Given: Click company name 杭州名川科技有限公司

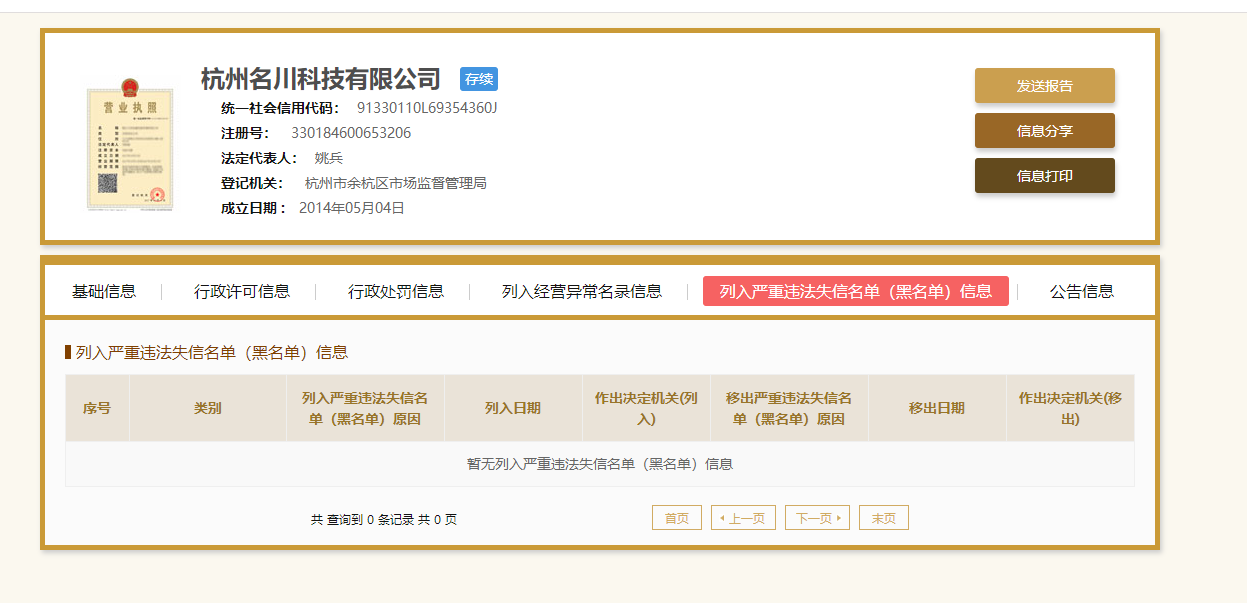Looking at the screenshot, I should coord(321,79).
